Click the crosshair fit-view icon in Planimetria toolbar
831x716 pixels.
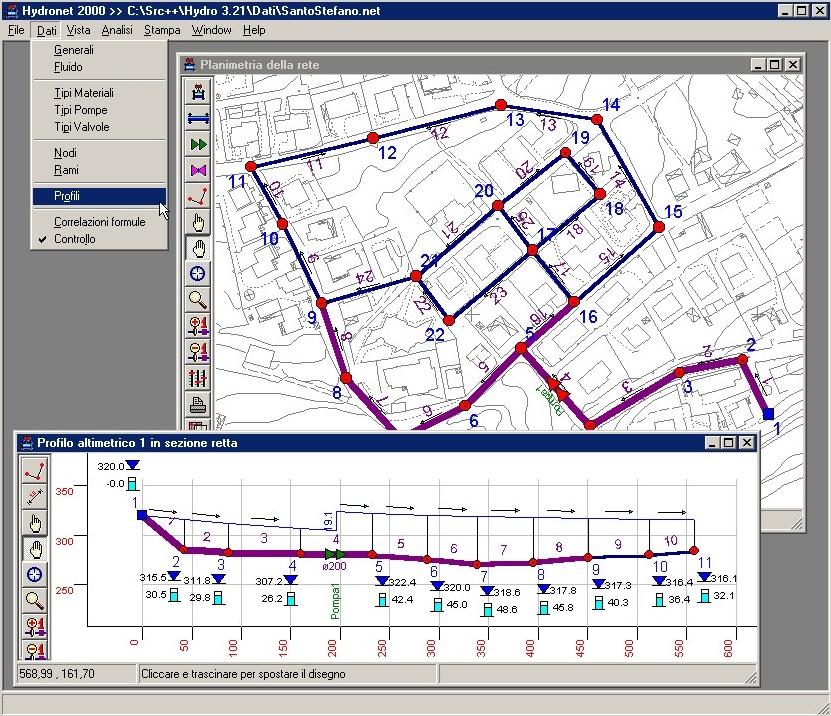click(198, 274)
